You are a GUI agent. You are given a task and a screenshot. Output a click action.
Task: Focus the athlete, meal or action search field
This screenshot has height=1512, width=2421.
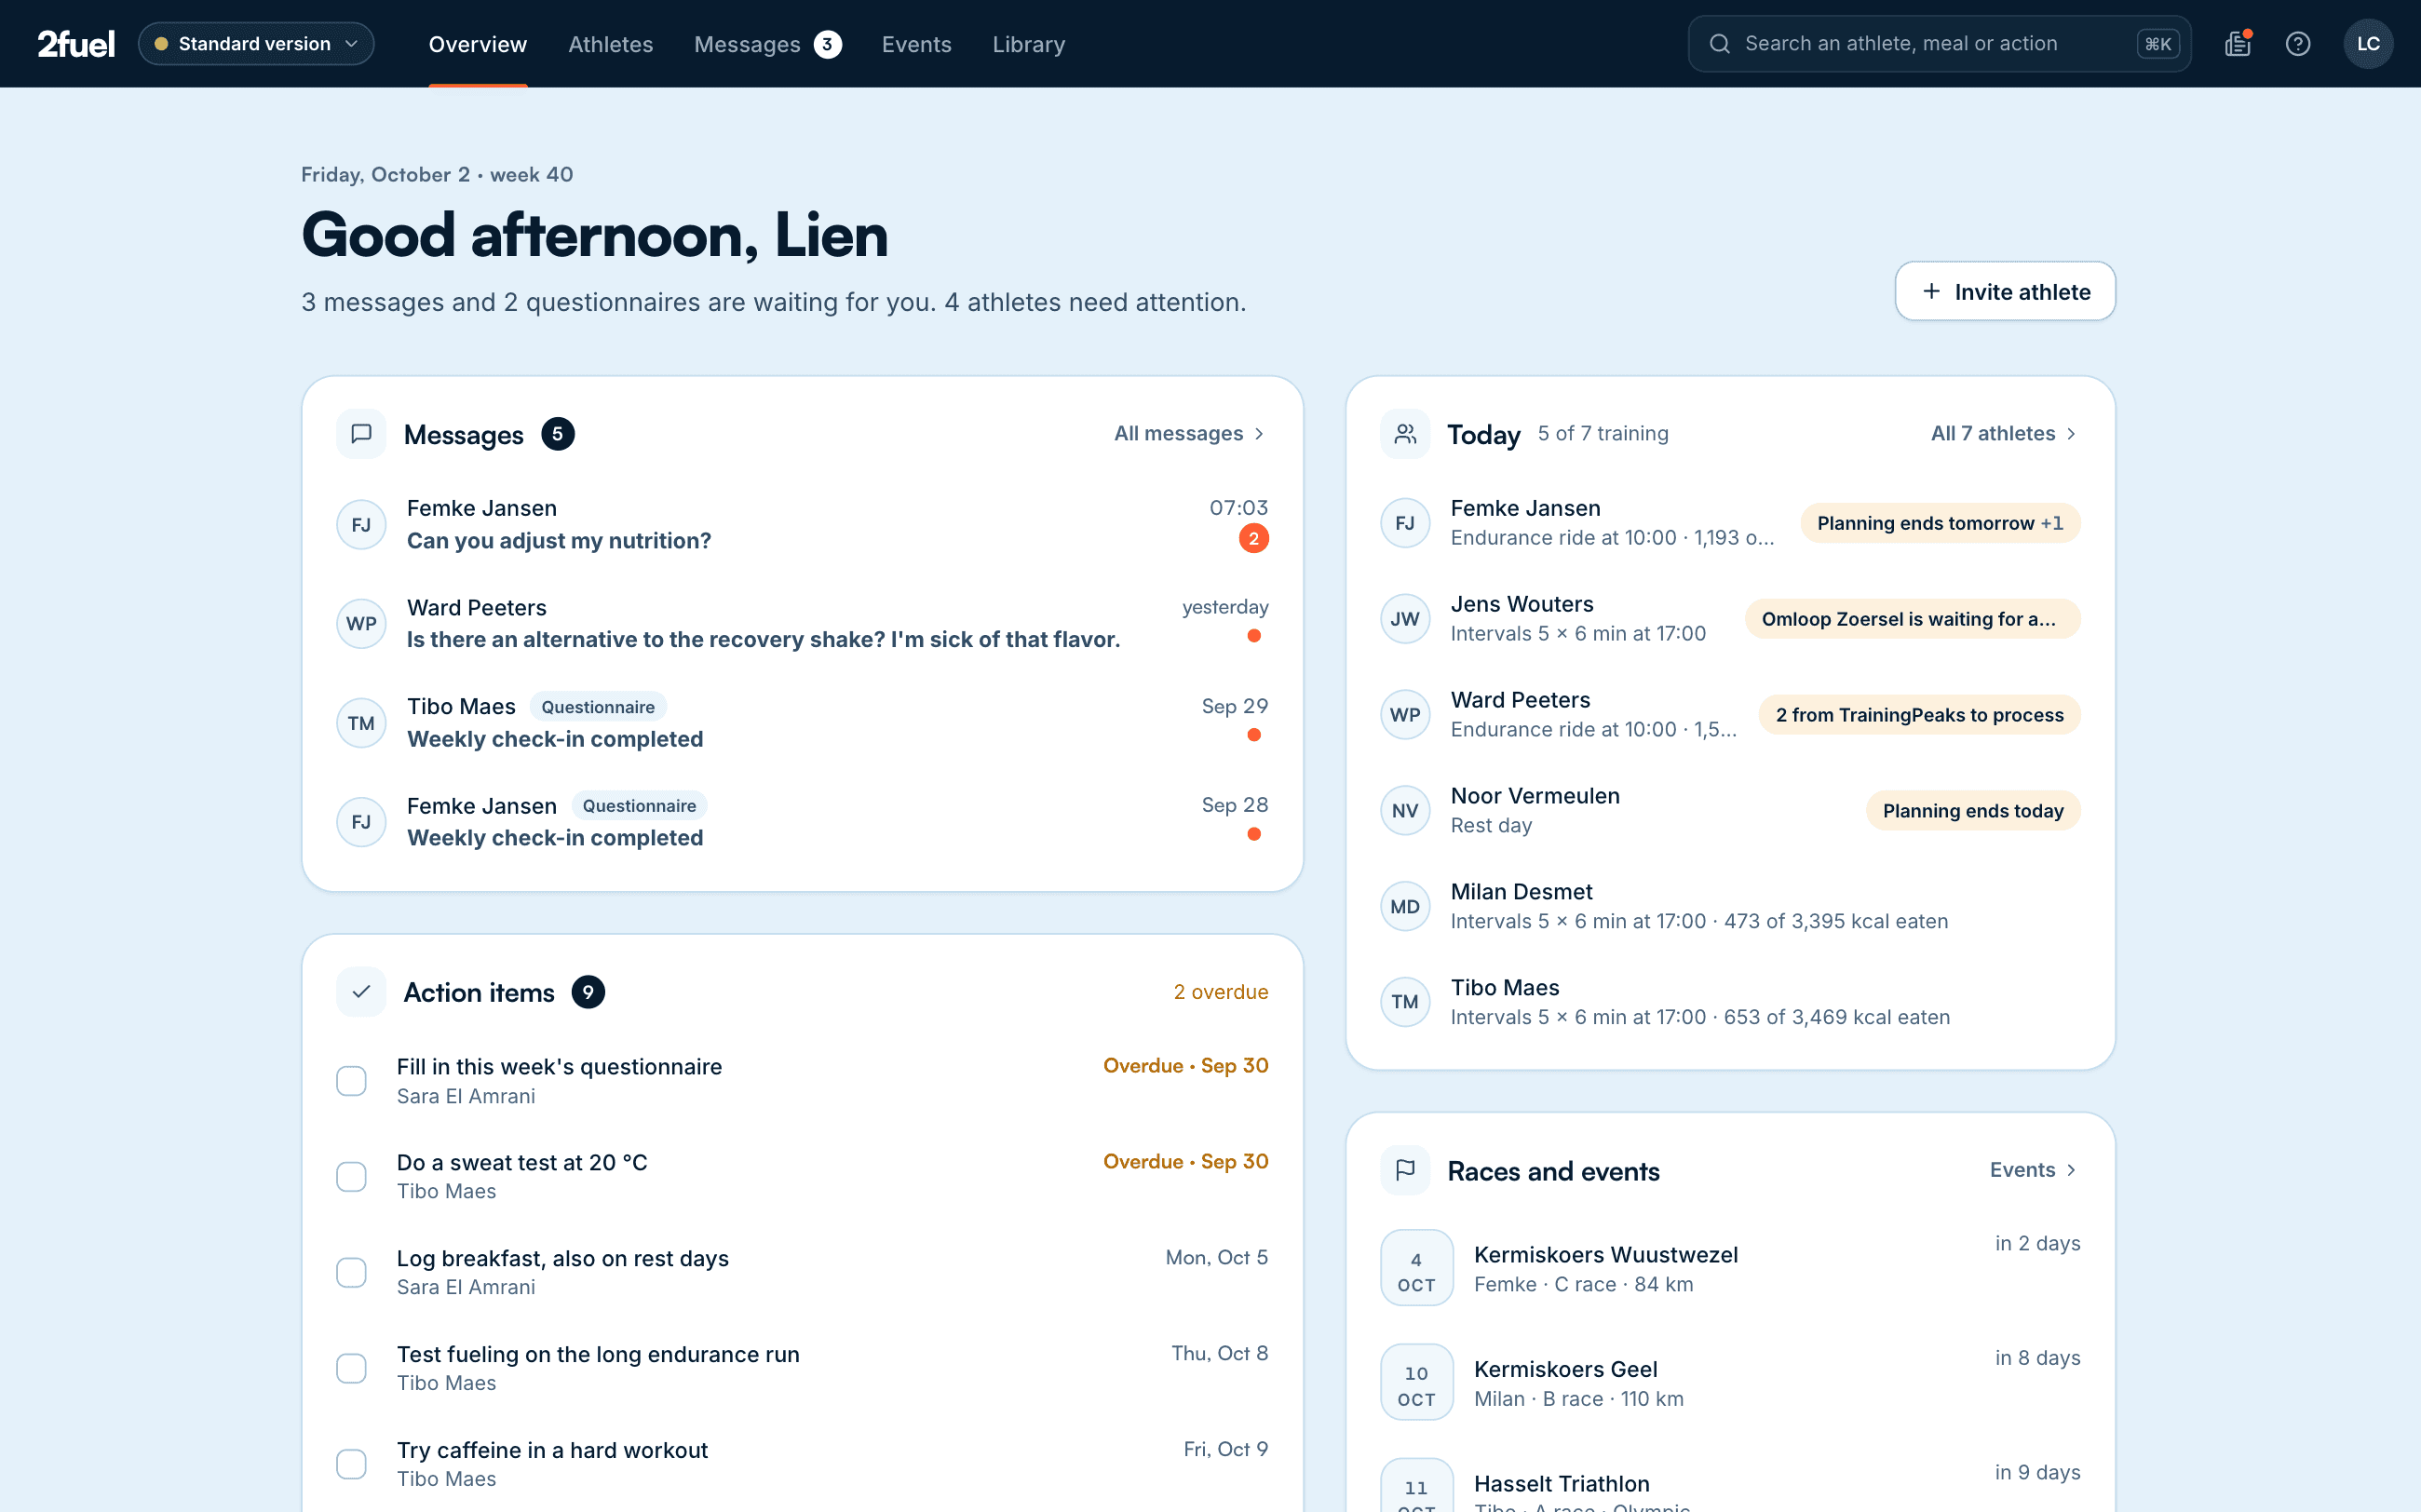(x=1939, y=44)
